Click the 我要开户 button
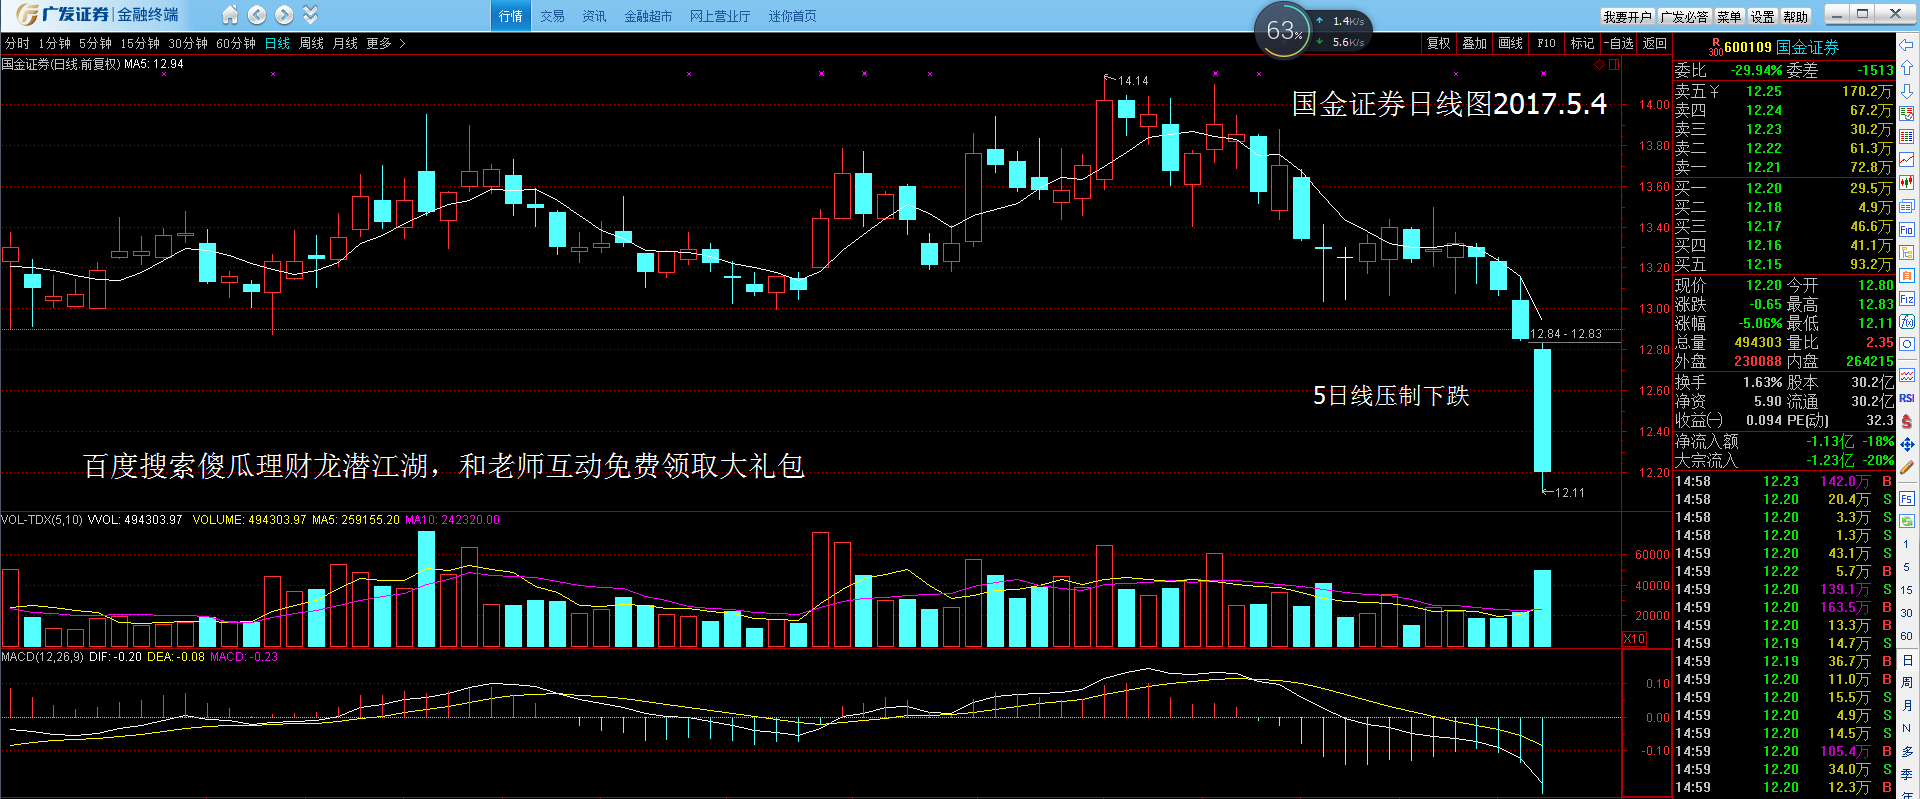Viewport: 1920px width, 799px height. click(x=1628, y=17)
